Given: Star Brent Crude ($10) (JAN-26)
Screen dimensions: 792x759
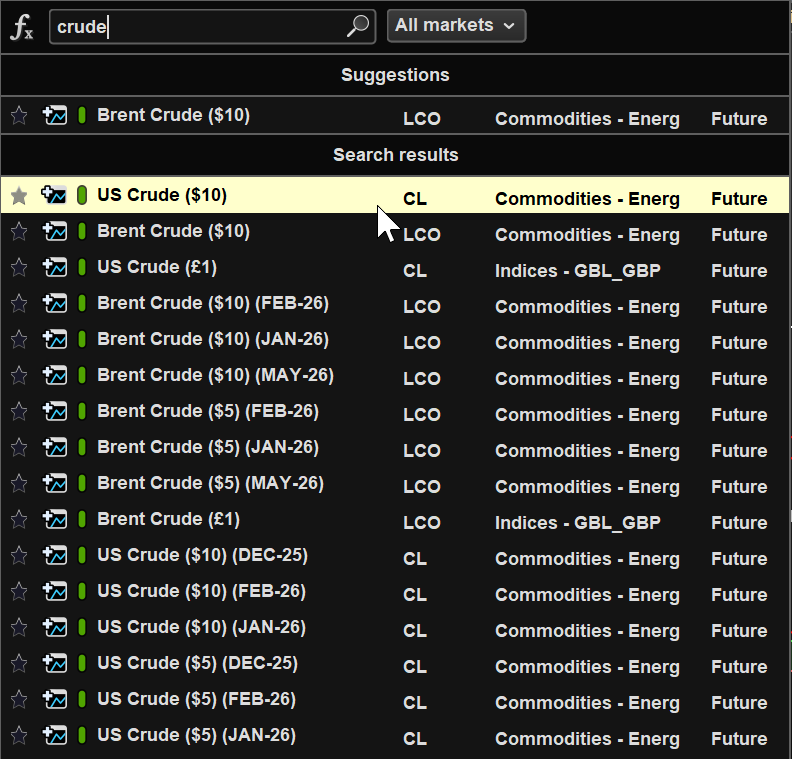Looking at the screenshot, I should click(19, 339).
